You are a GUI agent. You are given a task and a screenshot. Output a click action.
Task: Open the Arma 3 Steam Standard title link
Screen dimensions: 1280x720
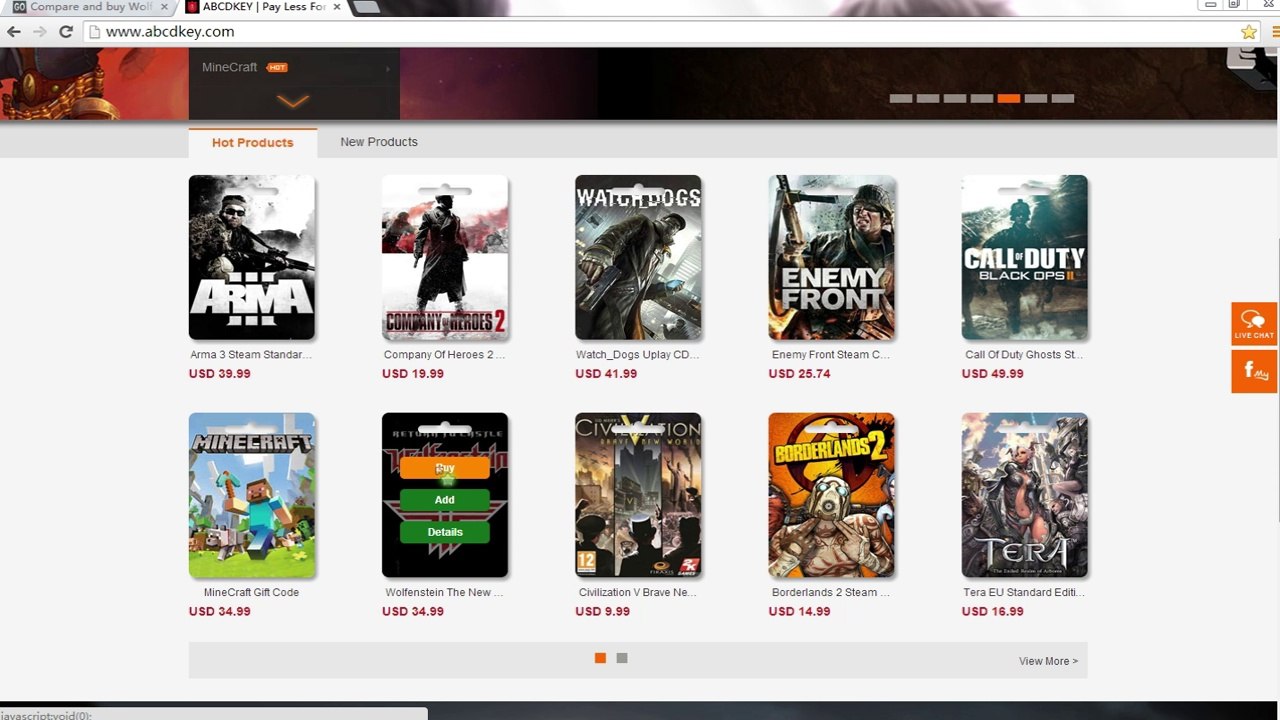tap(251, 355)
